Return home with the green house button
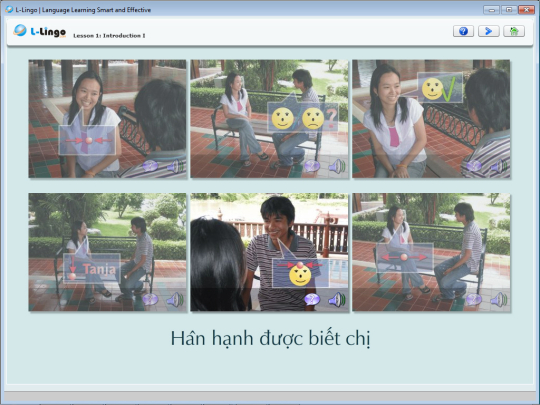 tap(514, 31)
